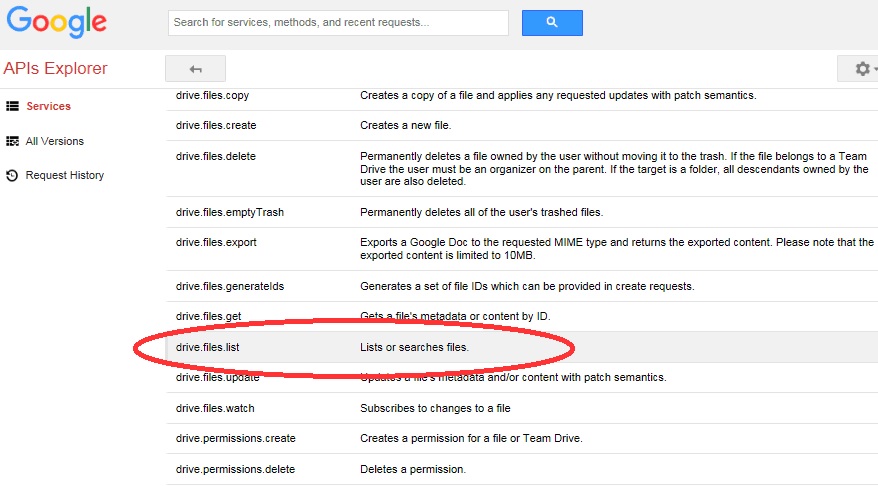Open the drive.files.delete method

(215, 156)
